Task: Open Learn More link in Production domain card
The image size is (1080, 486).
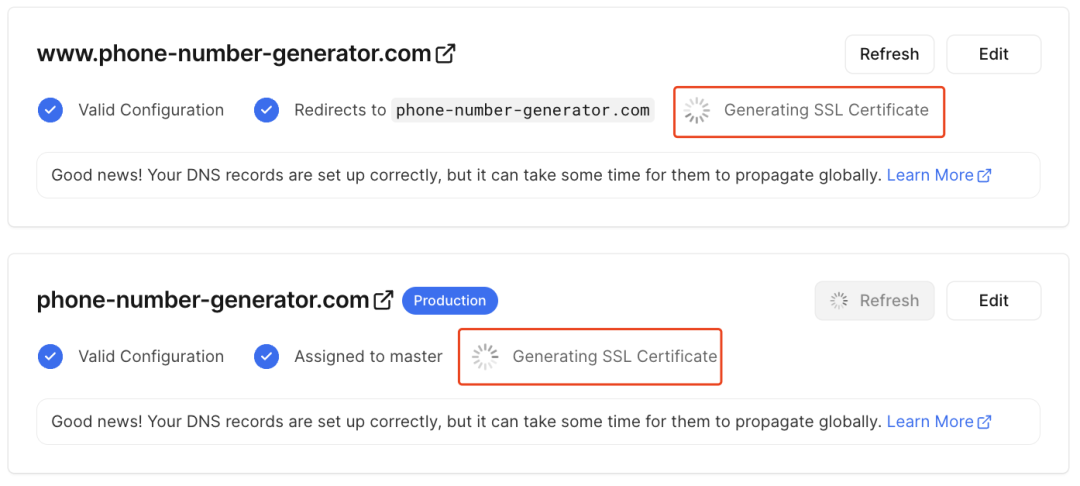Action: 930,421
